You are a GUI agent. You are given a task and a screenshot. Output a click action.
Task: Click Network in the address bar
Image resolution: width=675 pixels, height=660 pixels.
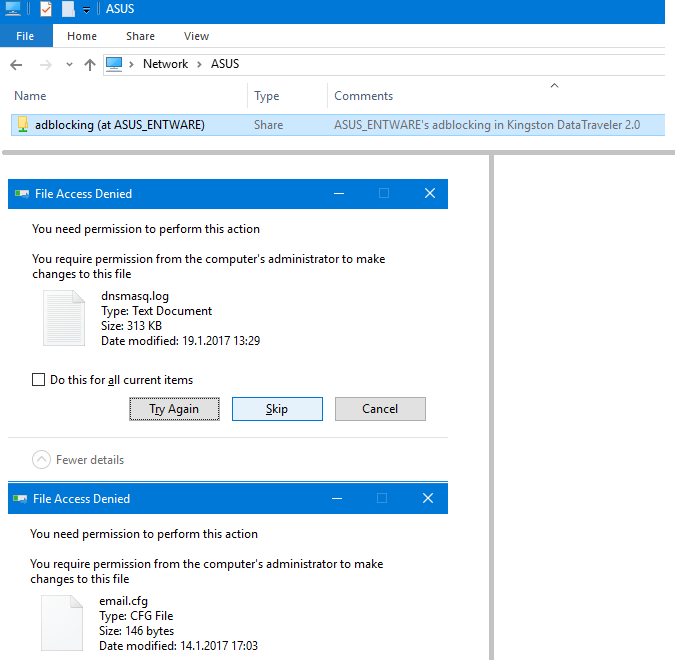point(165,64)
